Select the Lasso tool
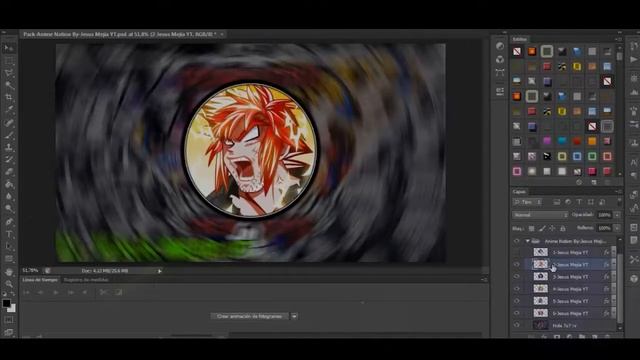 (9, 73)
